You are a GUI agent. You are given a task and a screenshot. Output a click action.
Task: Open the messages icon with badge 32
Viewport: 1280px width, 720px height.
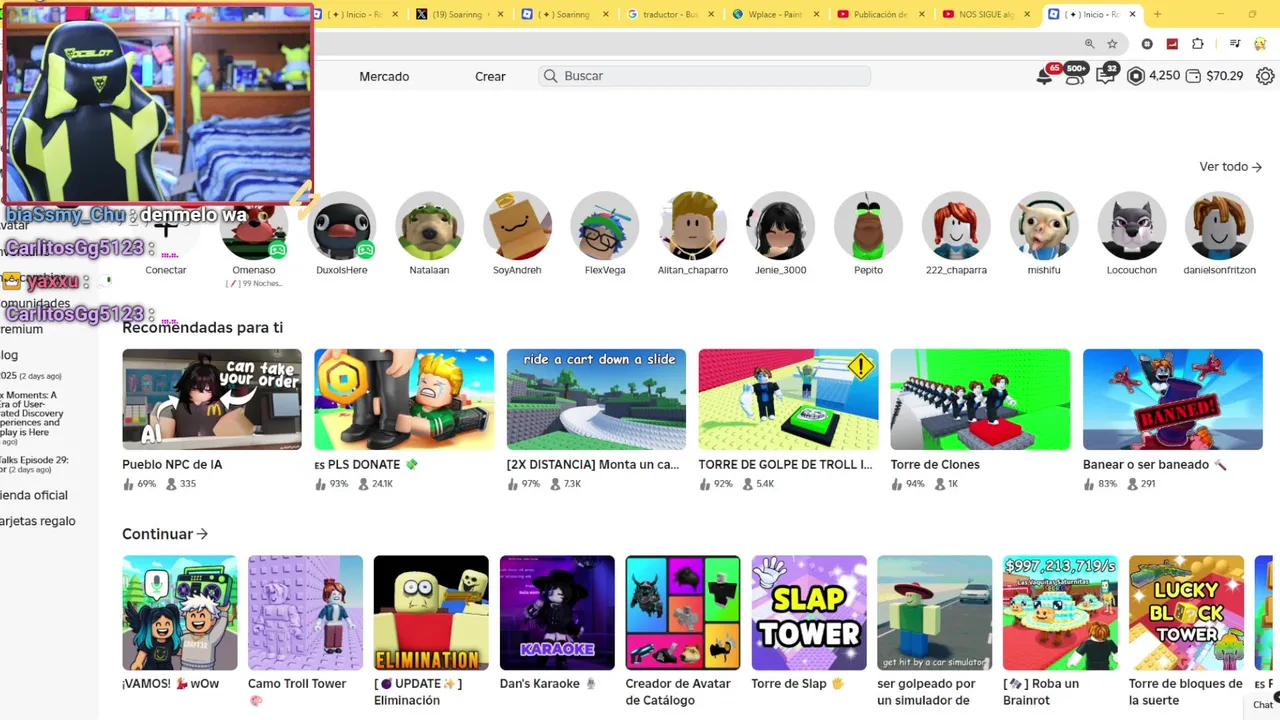click(x=1106, y=75)
